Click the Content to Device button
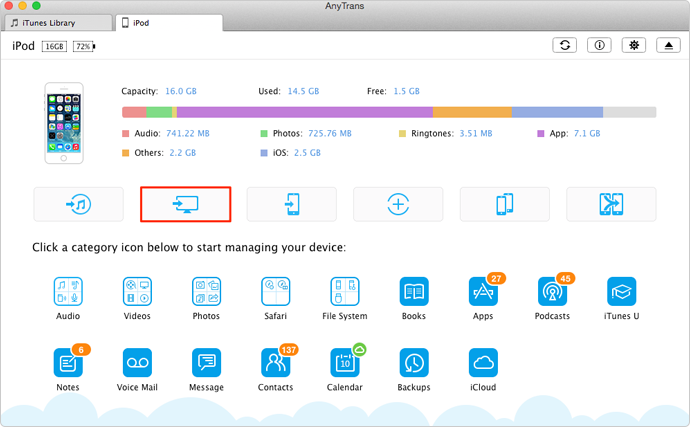 tap(292, 204)
